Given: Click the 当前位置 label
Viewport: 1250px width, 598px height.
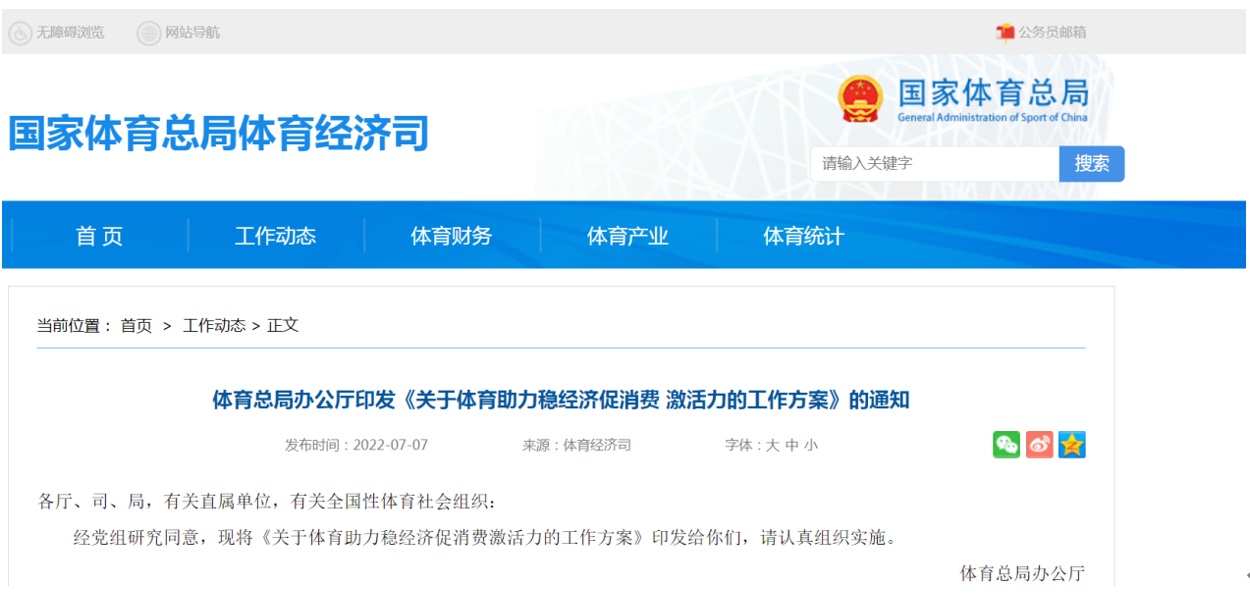Looking at the screenshot, I should 74,326.
